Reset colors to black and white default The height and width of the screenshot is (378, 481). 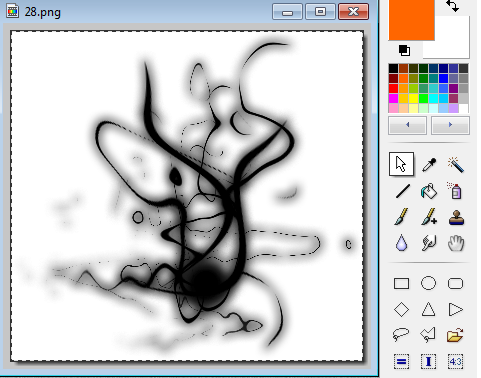point(404,50)
